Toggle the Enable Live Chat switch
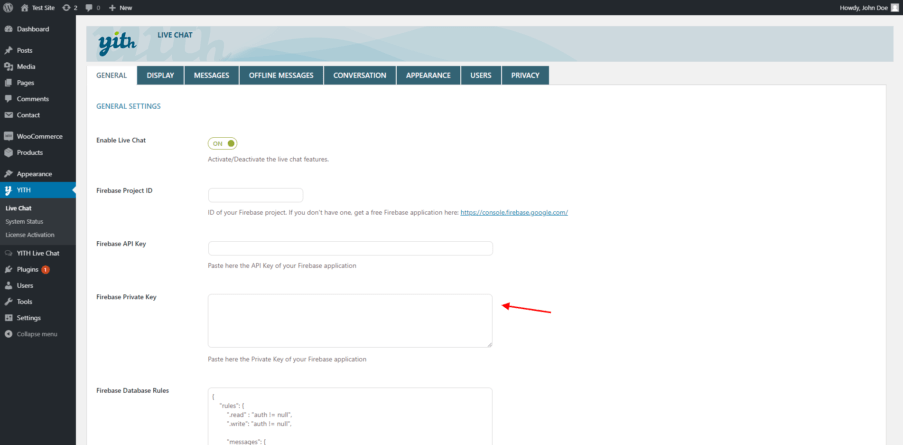The image size is (903, 445). point(223,143)
